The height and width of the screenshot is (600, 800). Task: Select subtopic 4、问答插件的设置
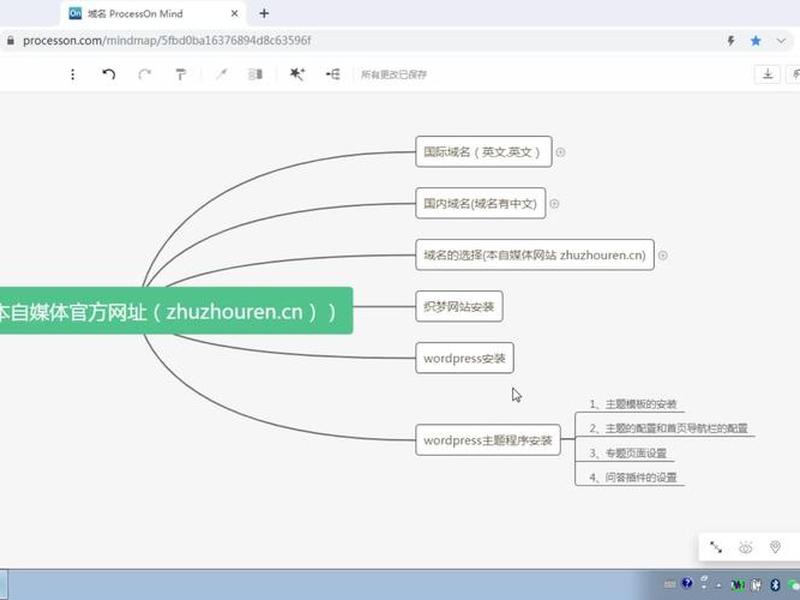(x=633, y=477)
